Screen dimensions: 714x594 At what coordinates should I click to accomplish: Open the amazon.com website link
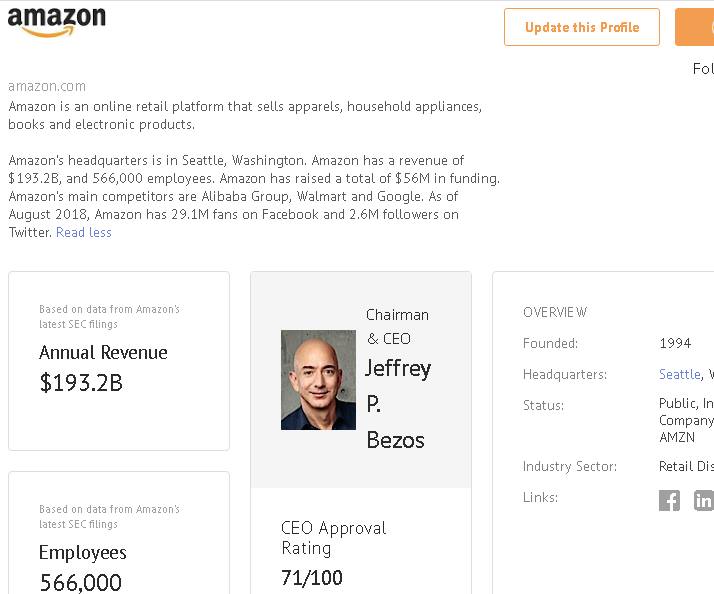pos(47,87)
